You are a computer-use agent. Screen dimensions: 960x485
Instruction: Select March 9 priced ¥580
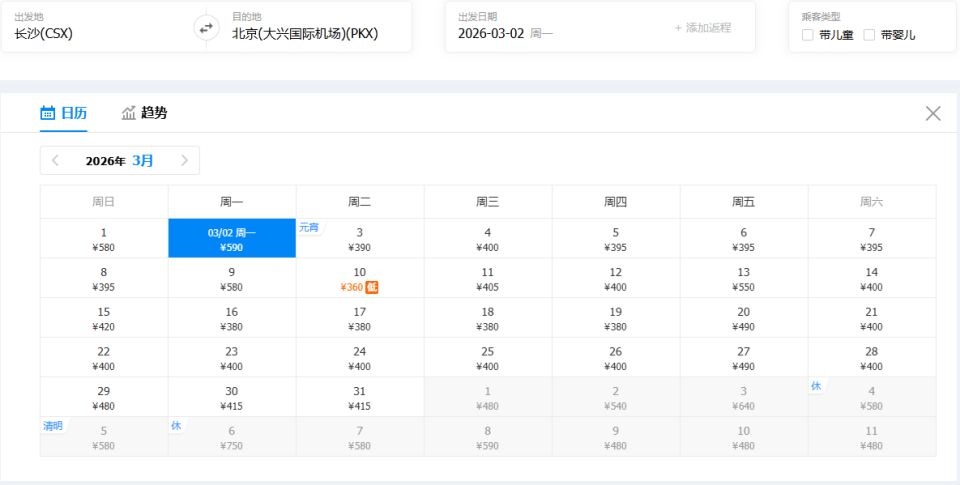(x=232, y=278)
